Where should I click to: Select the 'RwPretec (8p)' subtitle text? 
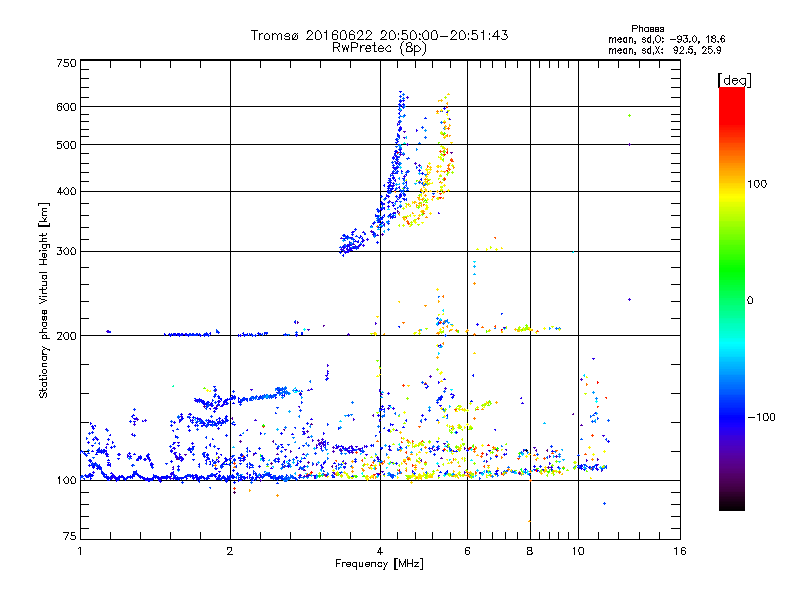(379, 48)
